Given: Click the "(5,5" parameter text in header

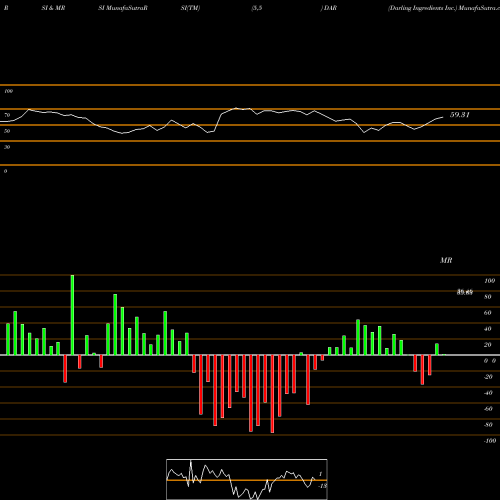Looking at the screenshot, I should pyautogui.click(x=257, y=8).
